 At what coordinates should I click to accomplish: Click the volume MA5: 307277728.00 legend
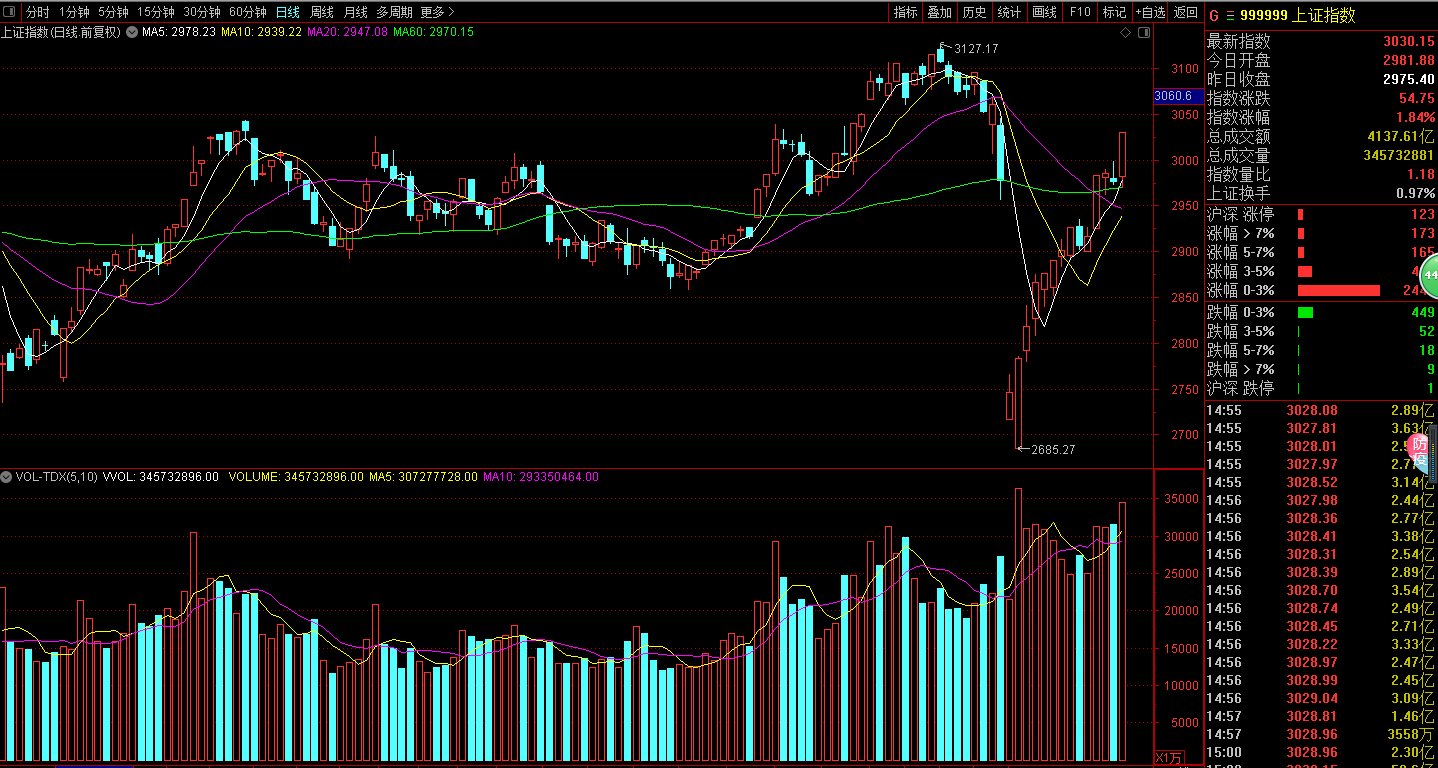coord(423,477)
